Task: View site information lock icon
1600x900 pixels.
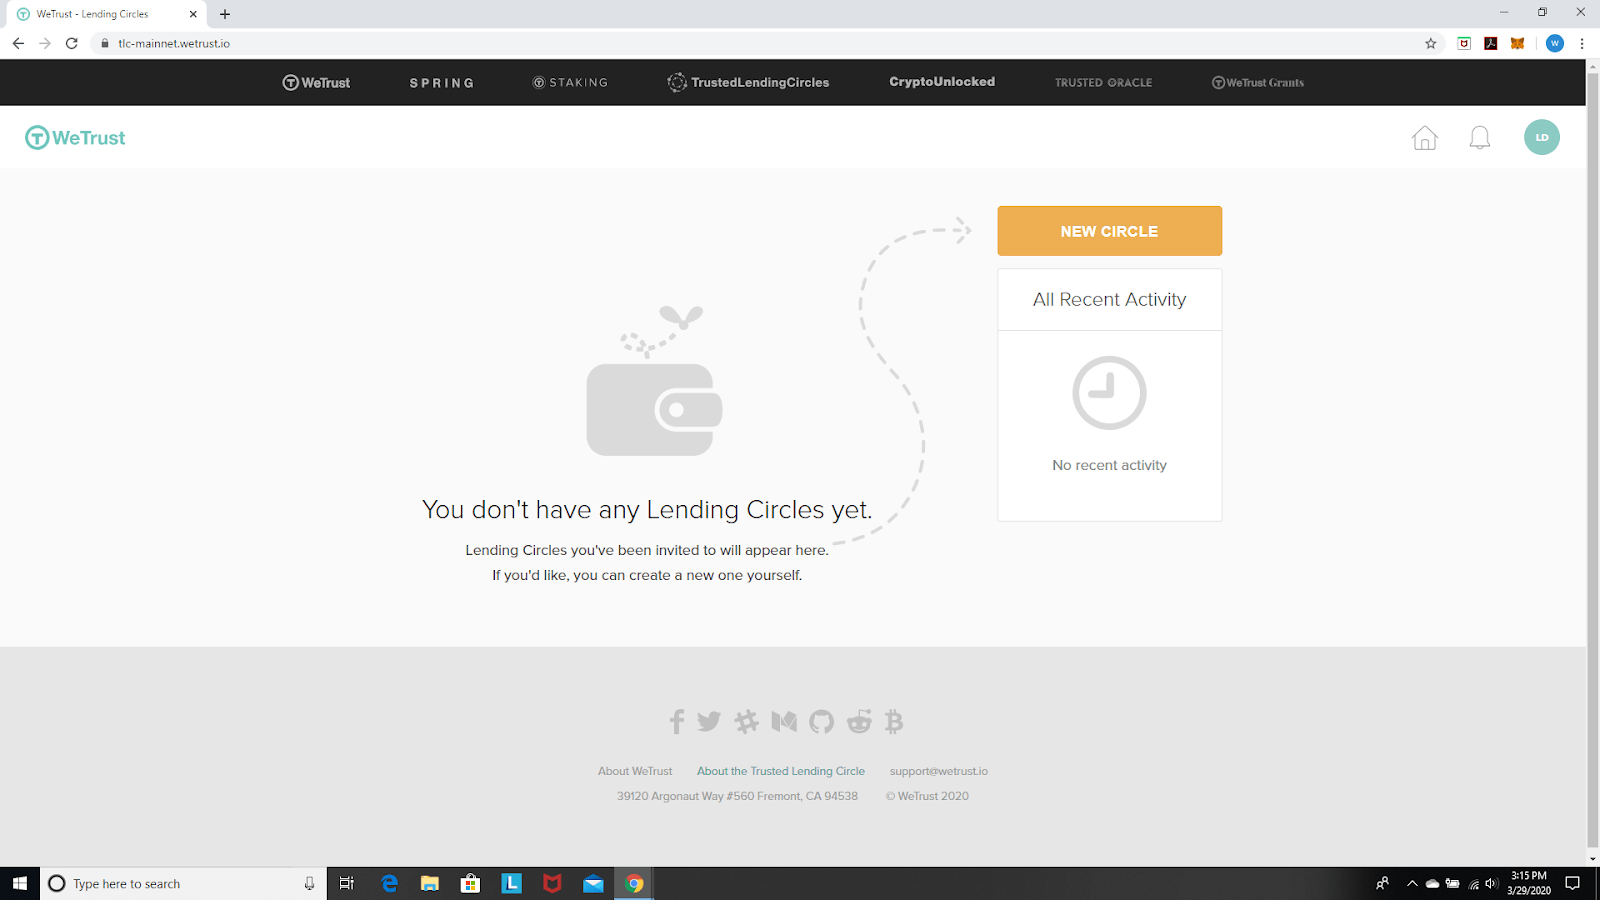Action: [x=104, y=43]
